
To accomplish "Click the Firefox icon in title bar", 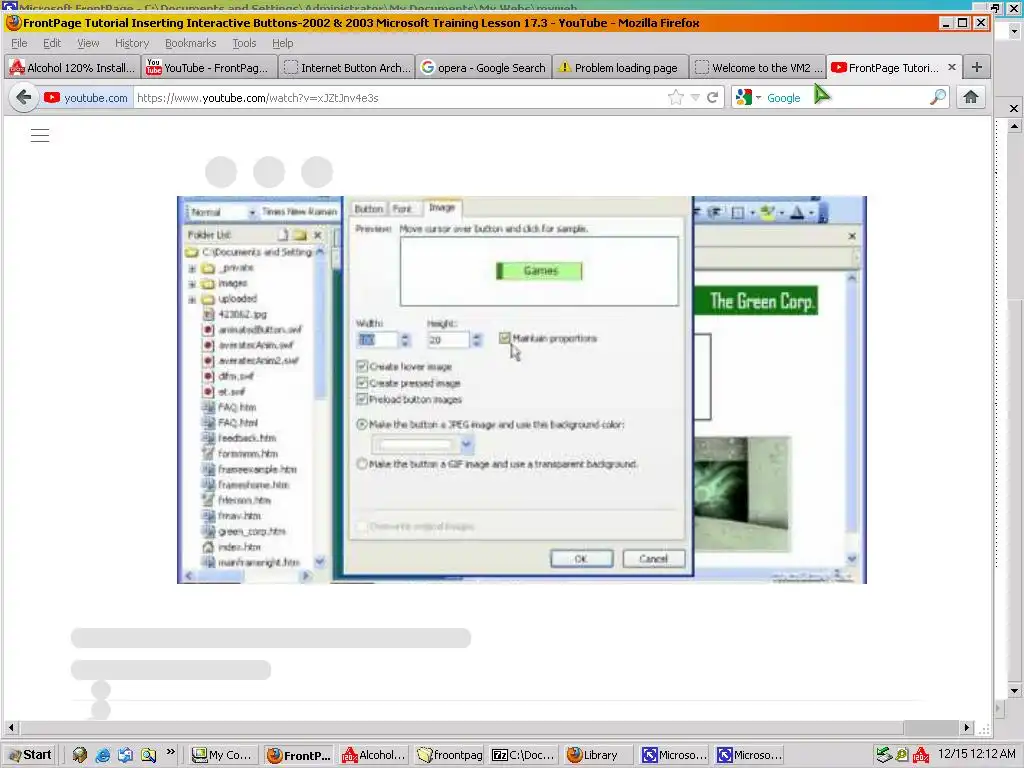I will pyautogui.click(x=13, y=23).
